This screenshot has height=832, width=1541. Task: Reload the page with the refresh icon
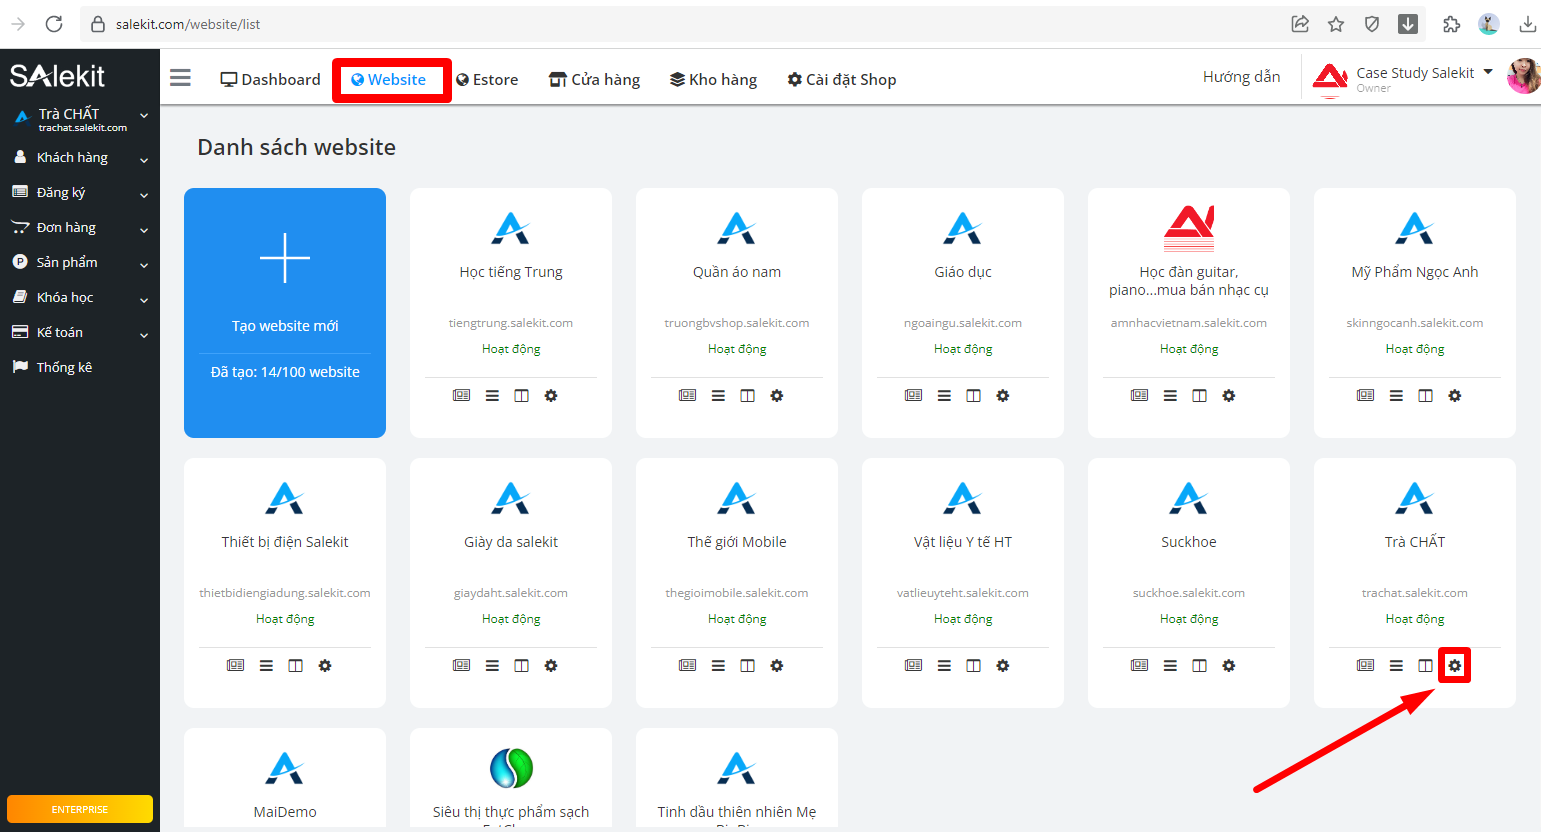(x=54, y=24)
